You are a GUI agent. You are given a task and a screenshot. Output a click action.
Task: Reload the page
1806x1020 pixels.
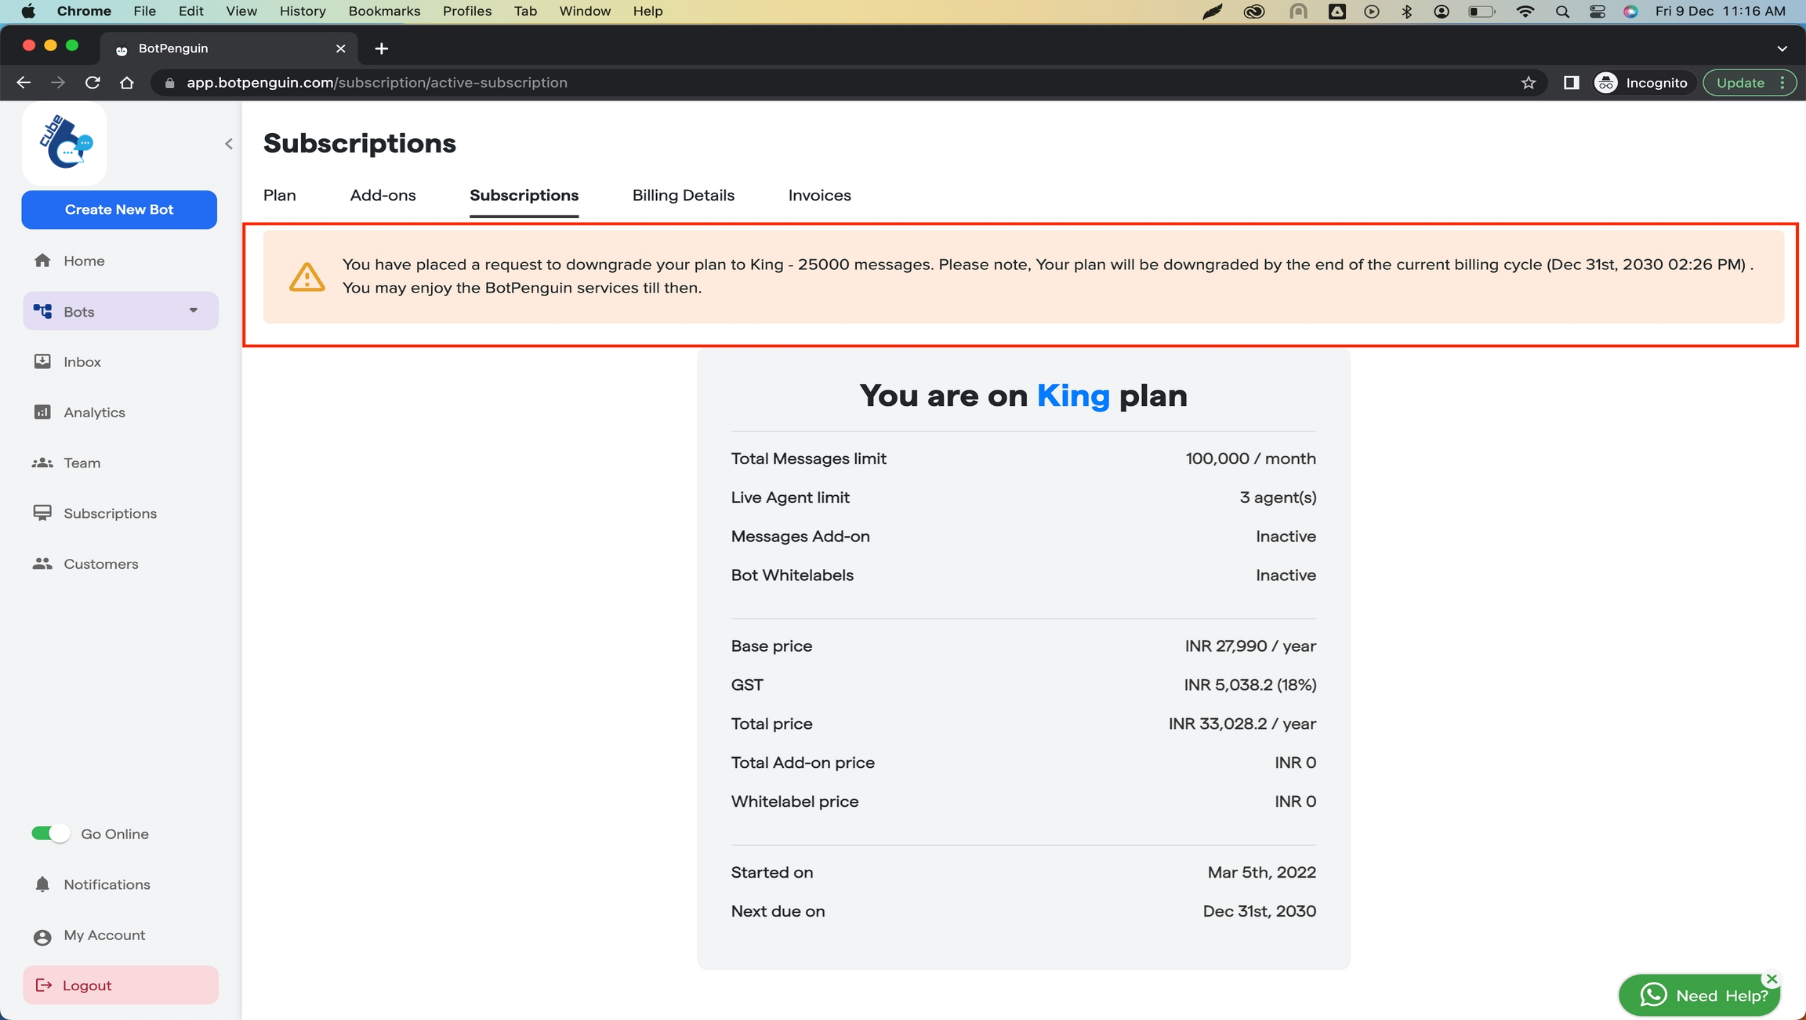(x=93, y=83)
